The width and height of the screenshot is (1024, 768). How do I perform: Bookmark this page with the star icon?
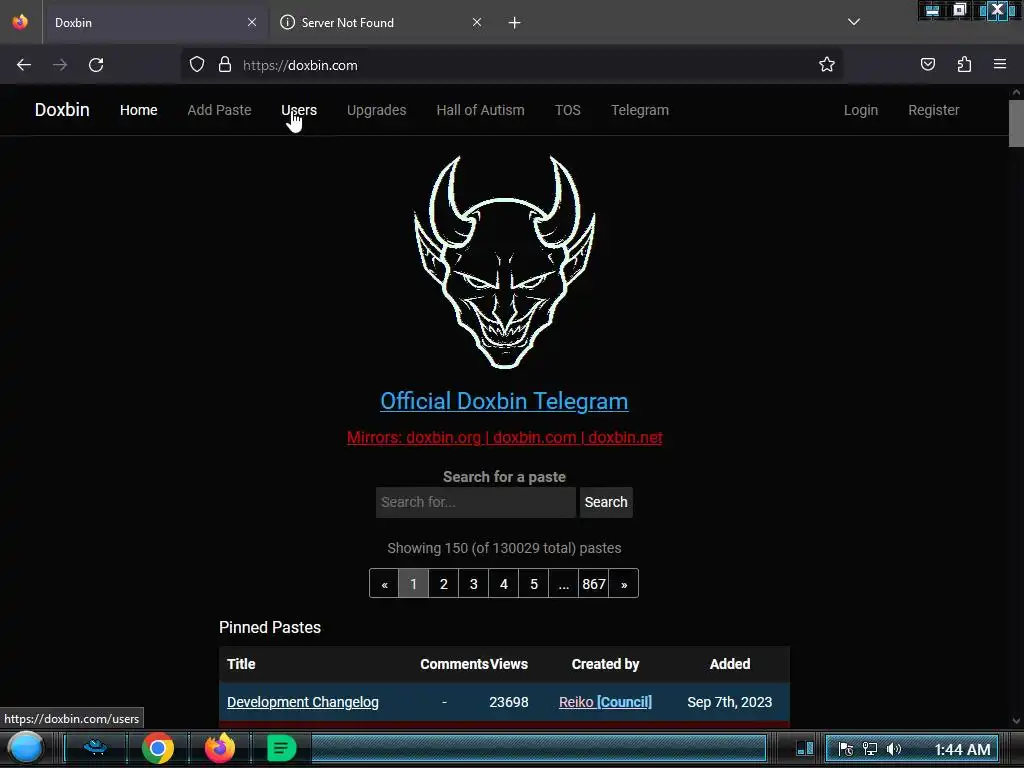(827, 65)
